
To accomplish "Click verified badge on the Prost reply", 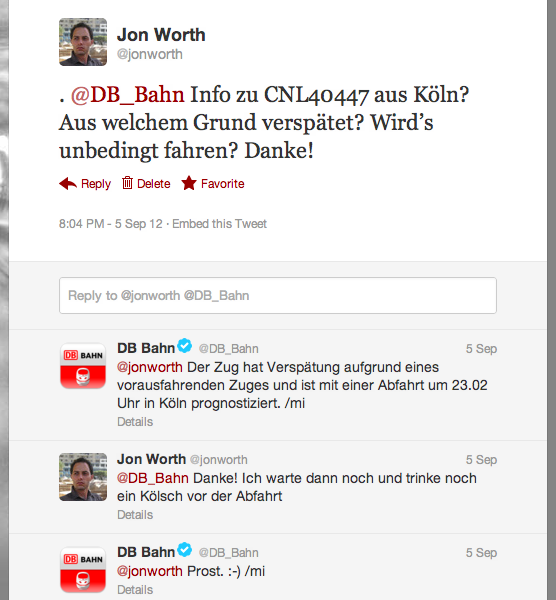I will point(184,550).
